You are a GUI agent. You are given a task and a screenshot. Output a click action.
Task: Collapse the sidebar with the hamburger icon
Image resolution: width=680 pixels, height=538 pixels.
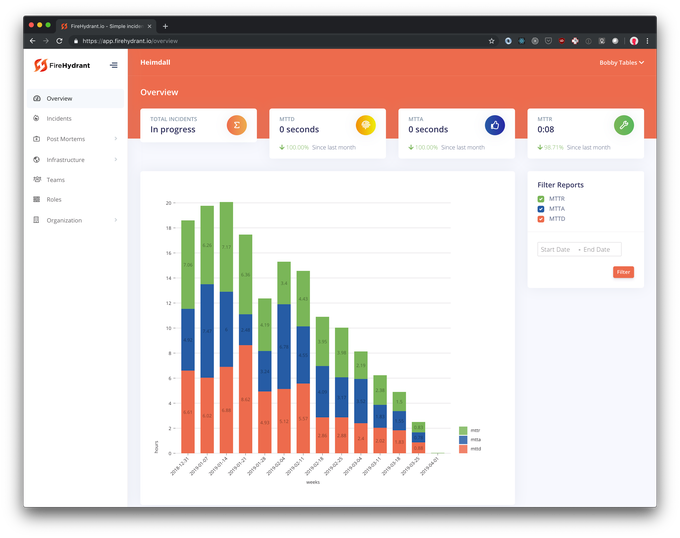114,65
